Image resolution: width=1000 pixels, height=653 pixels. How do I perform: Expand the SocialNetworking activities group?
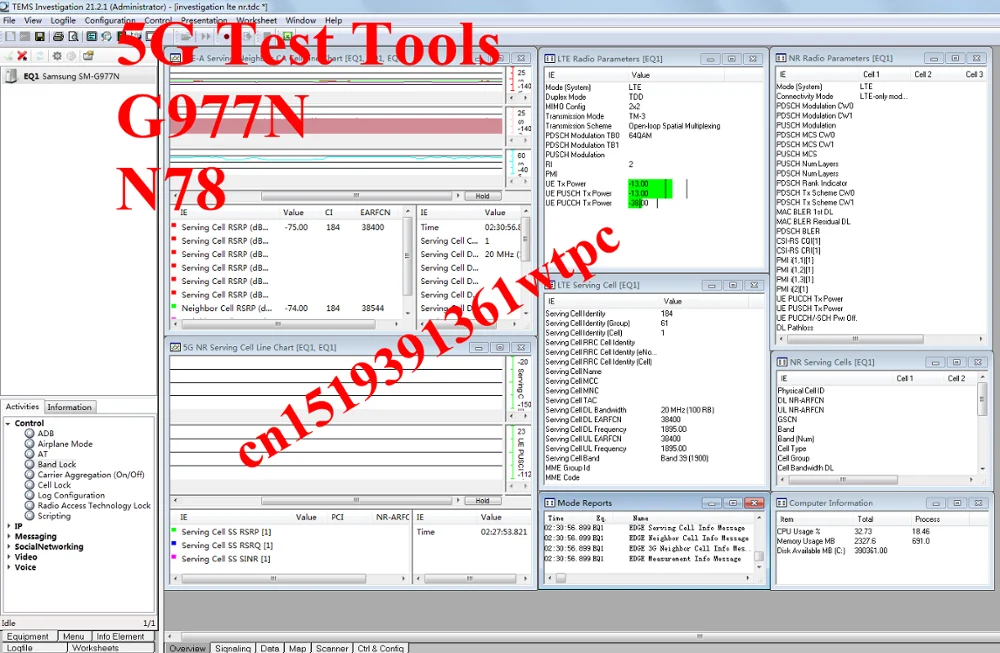(x=8, y=547)
